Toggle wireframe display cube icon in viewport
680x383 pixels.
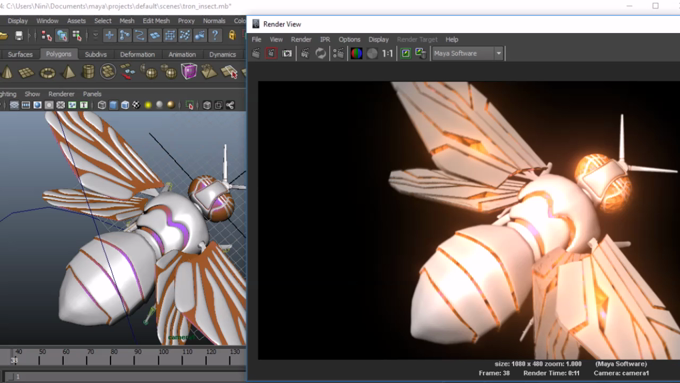point(102,105)
